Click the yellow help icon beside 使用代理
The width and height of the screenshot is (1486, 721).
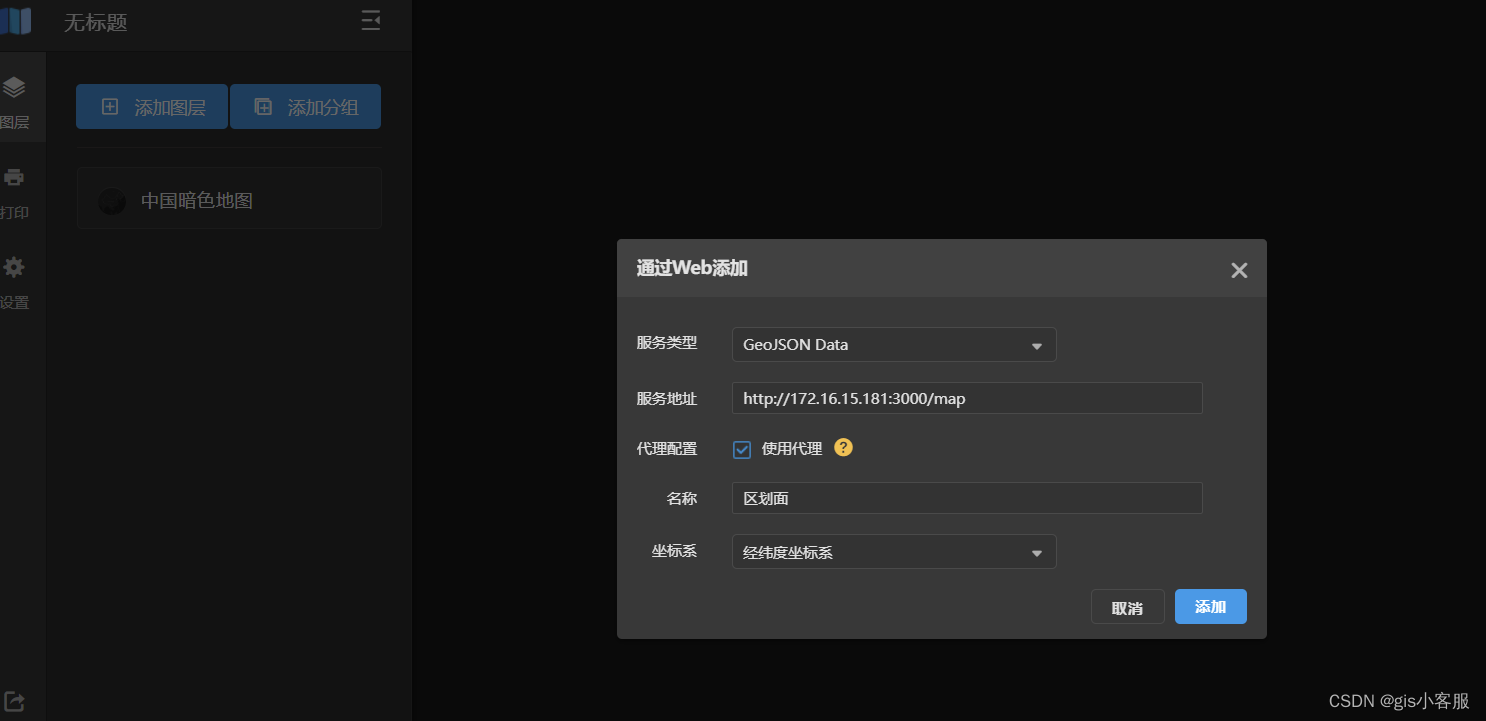tap(844, 448)
